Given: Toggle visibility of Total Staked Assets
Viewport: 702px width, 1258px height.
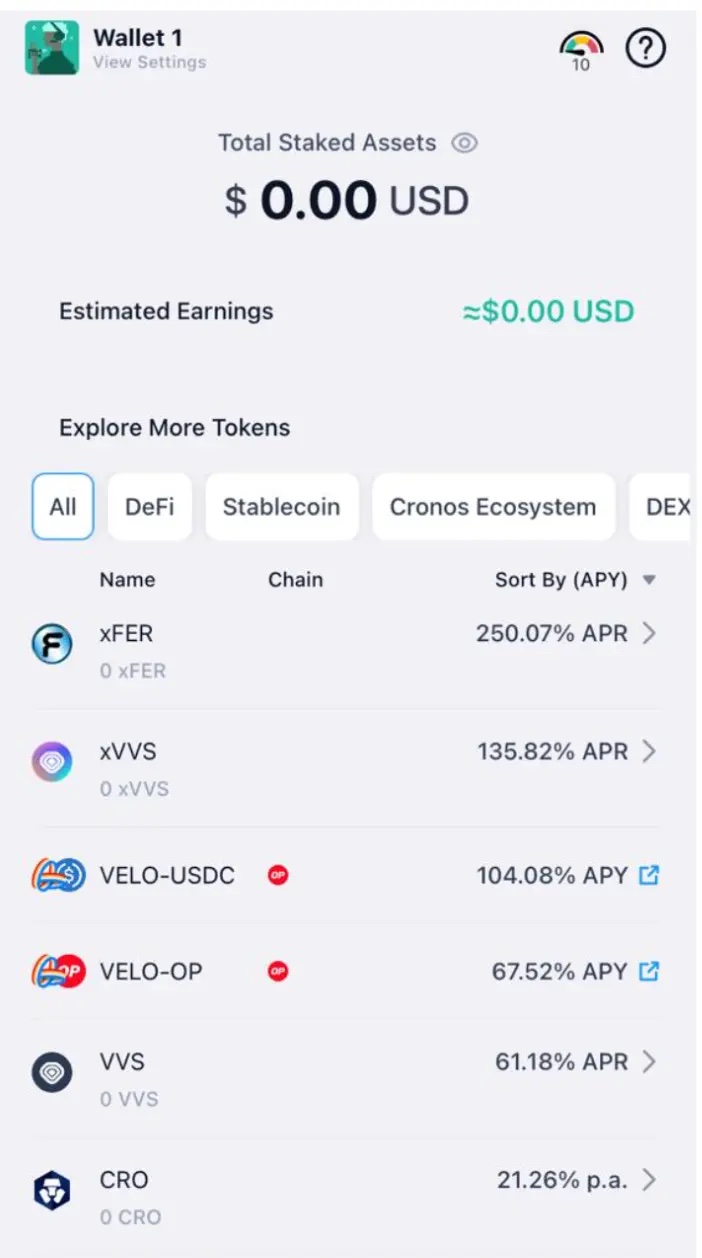Looking at the screenshot, I should point(464,144).
